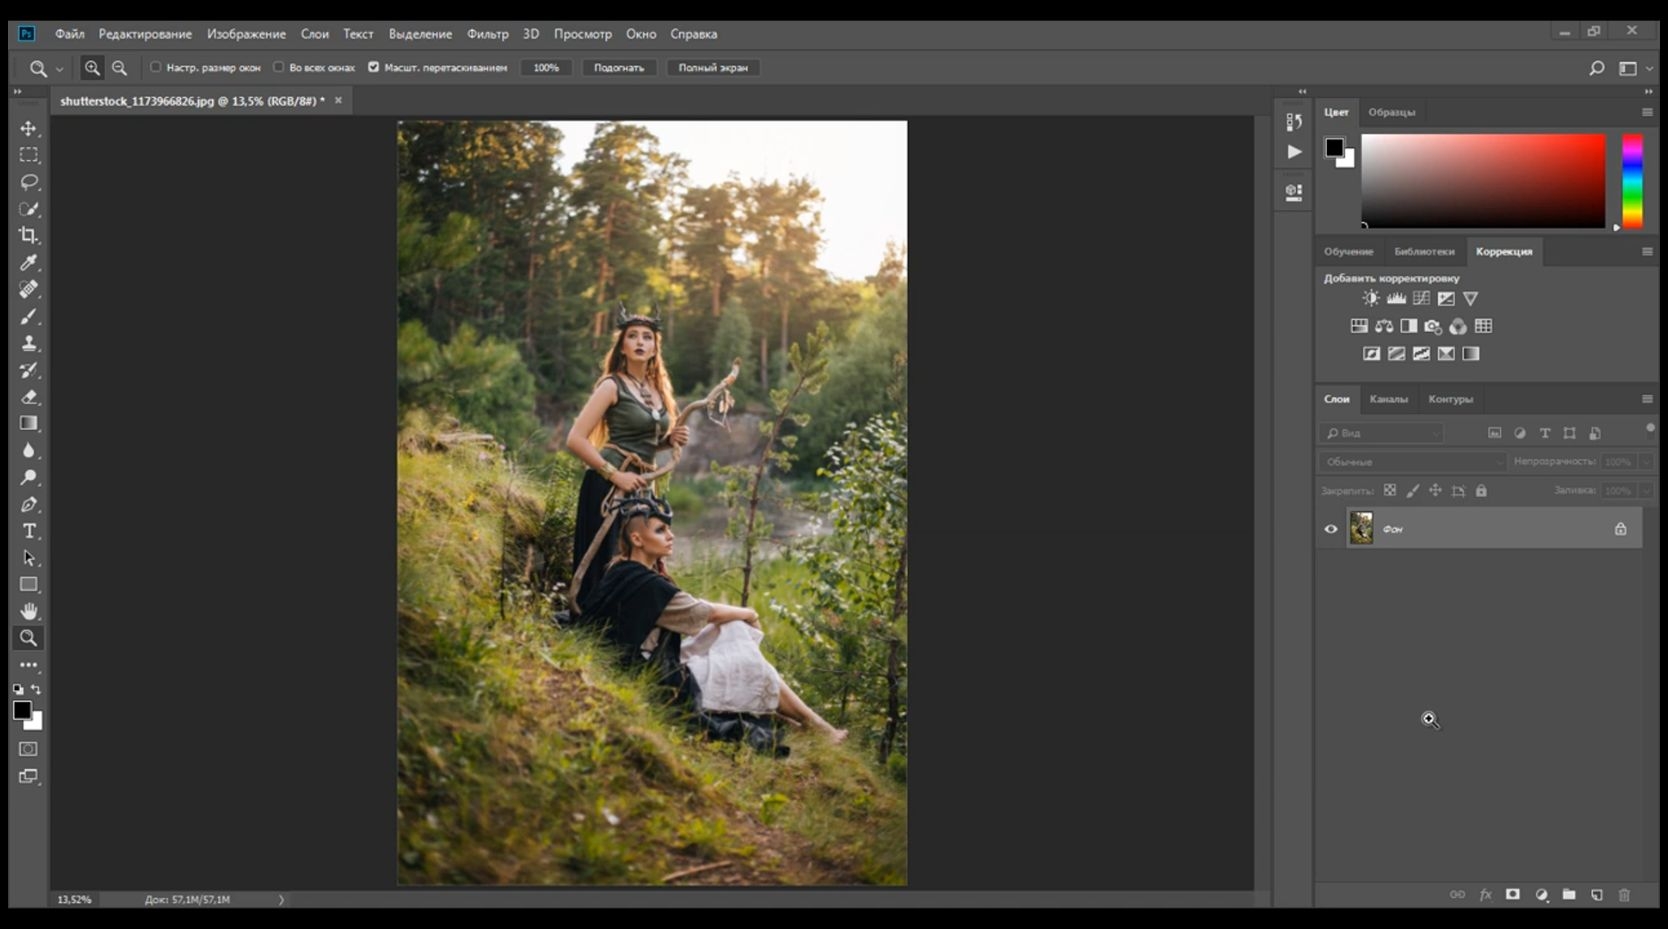Click zoom out magnifier in options bar
The image size is (1668, 929).
(x=119, y=68)
